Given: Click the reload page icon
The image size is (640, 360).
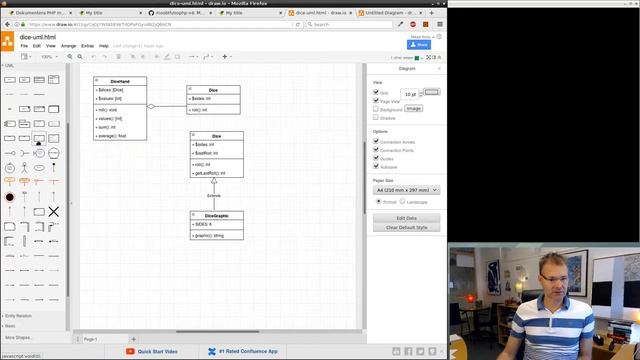Looking at the screenshot, I should tap(298, 24).
